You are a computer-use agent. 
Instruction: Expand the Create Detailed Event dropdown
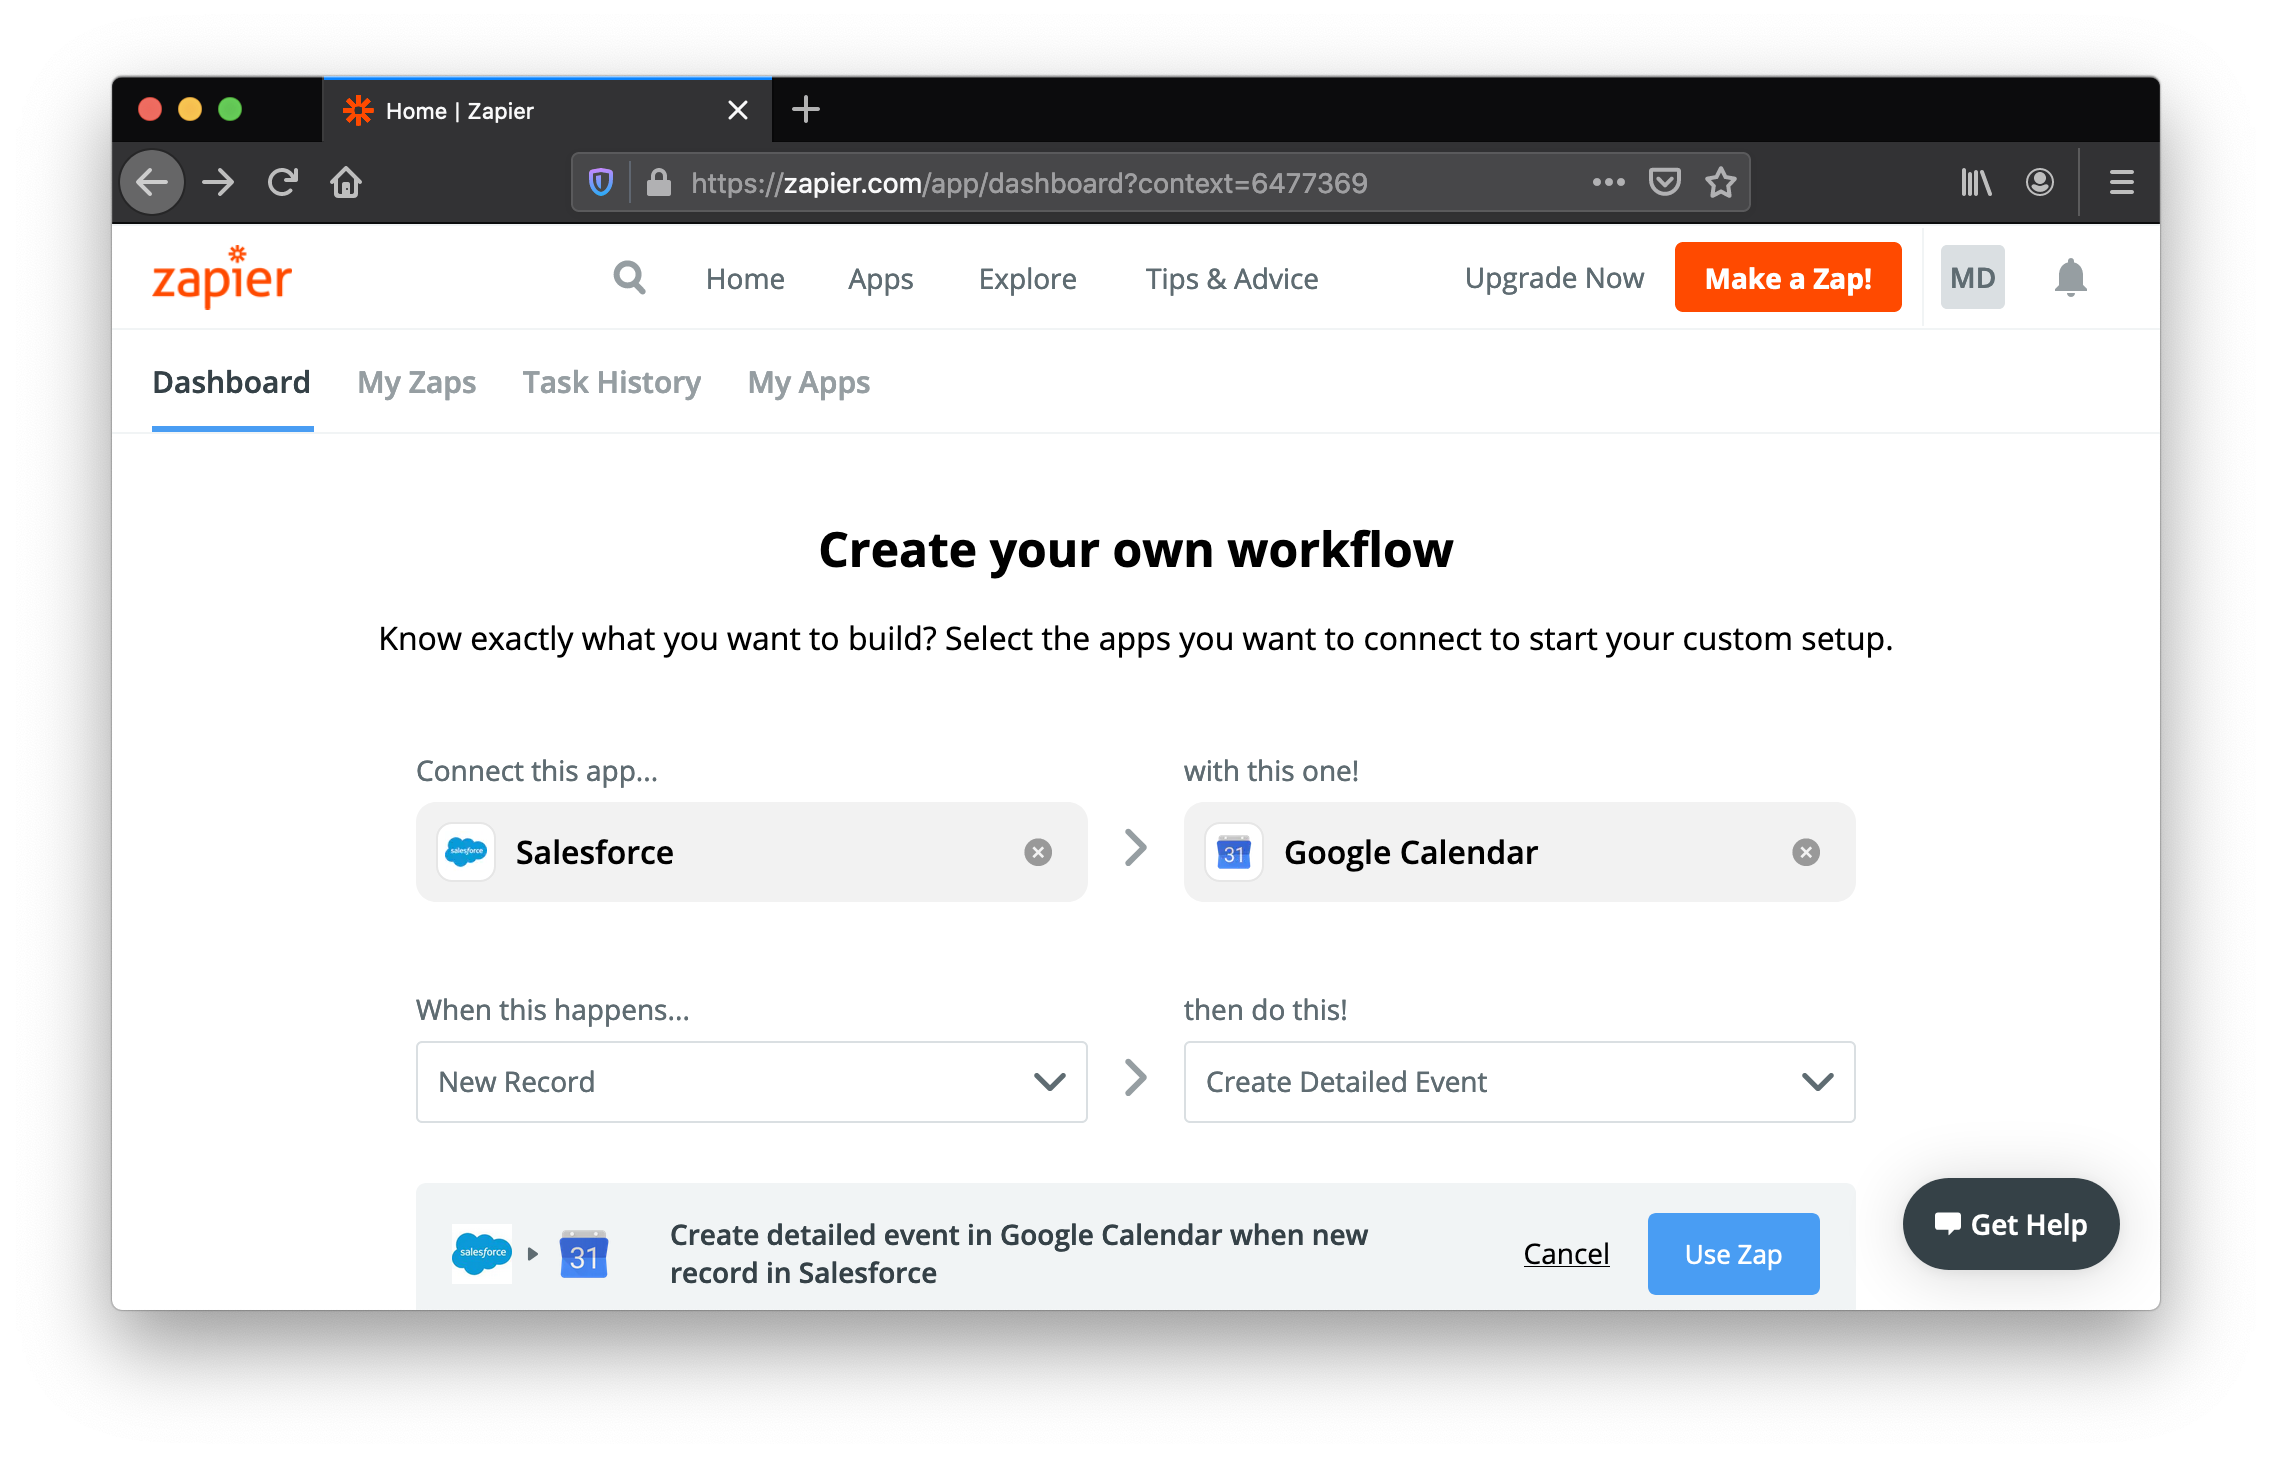tap(1520, 1082)
